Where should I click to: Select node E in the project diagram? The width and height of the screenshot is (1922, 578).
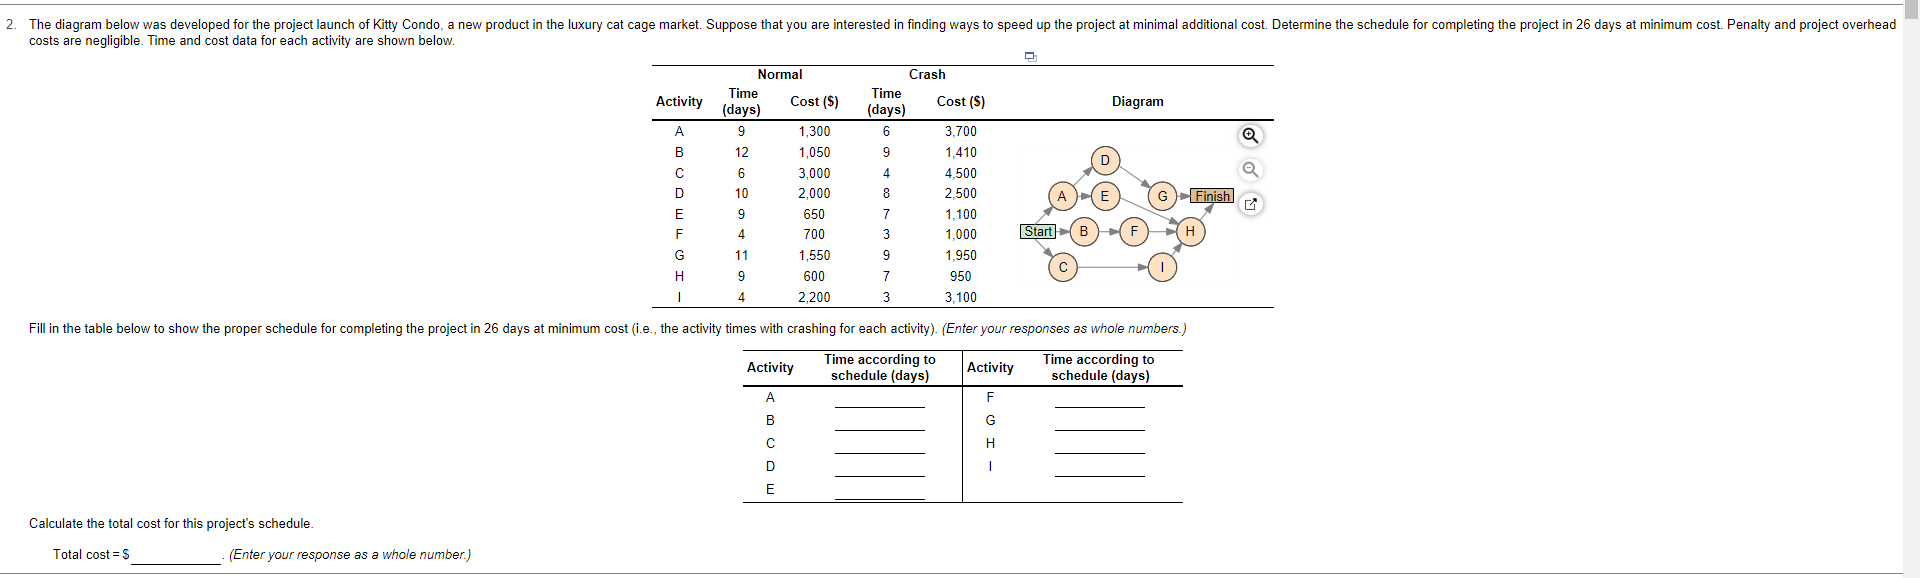pos(1105,196)
